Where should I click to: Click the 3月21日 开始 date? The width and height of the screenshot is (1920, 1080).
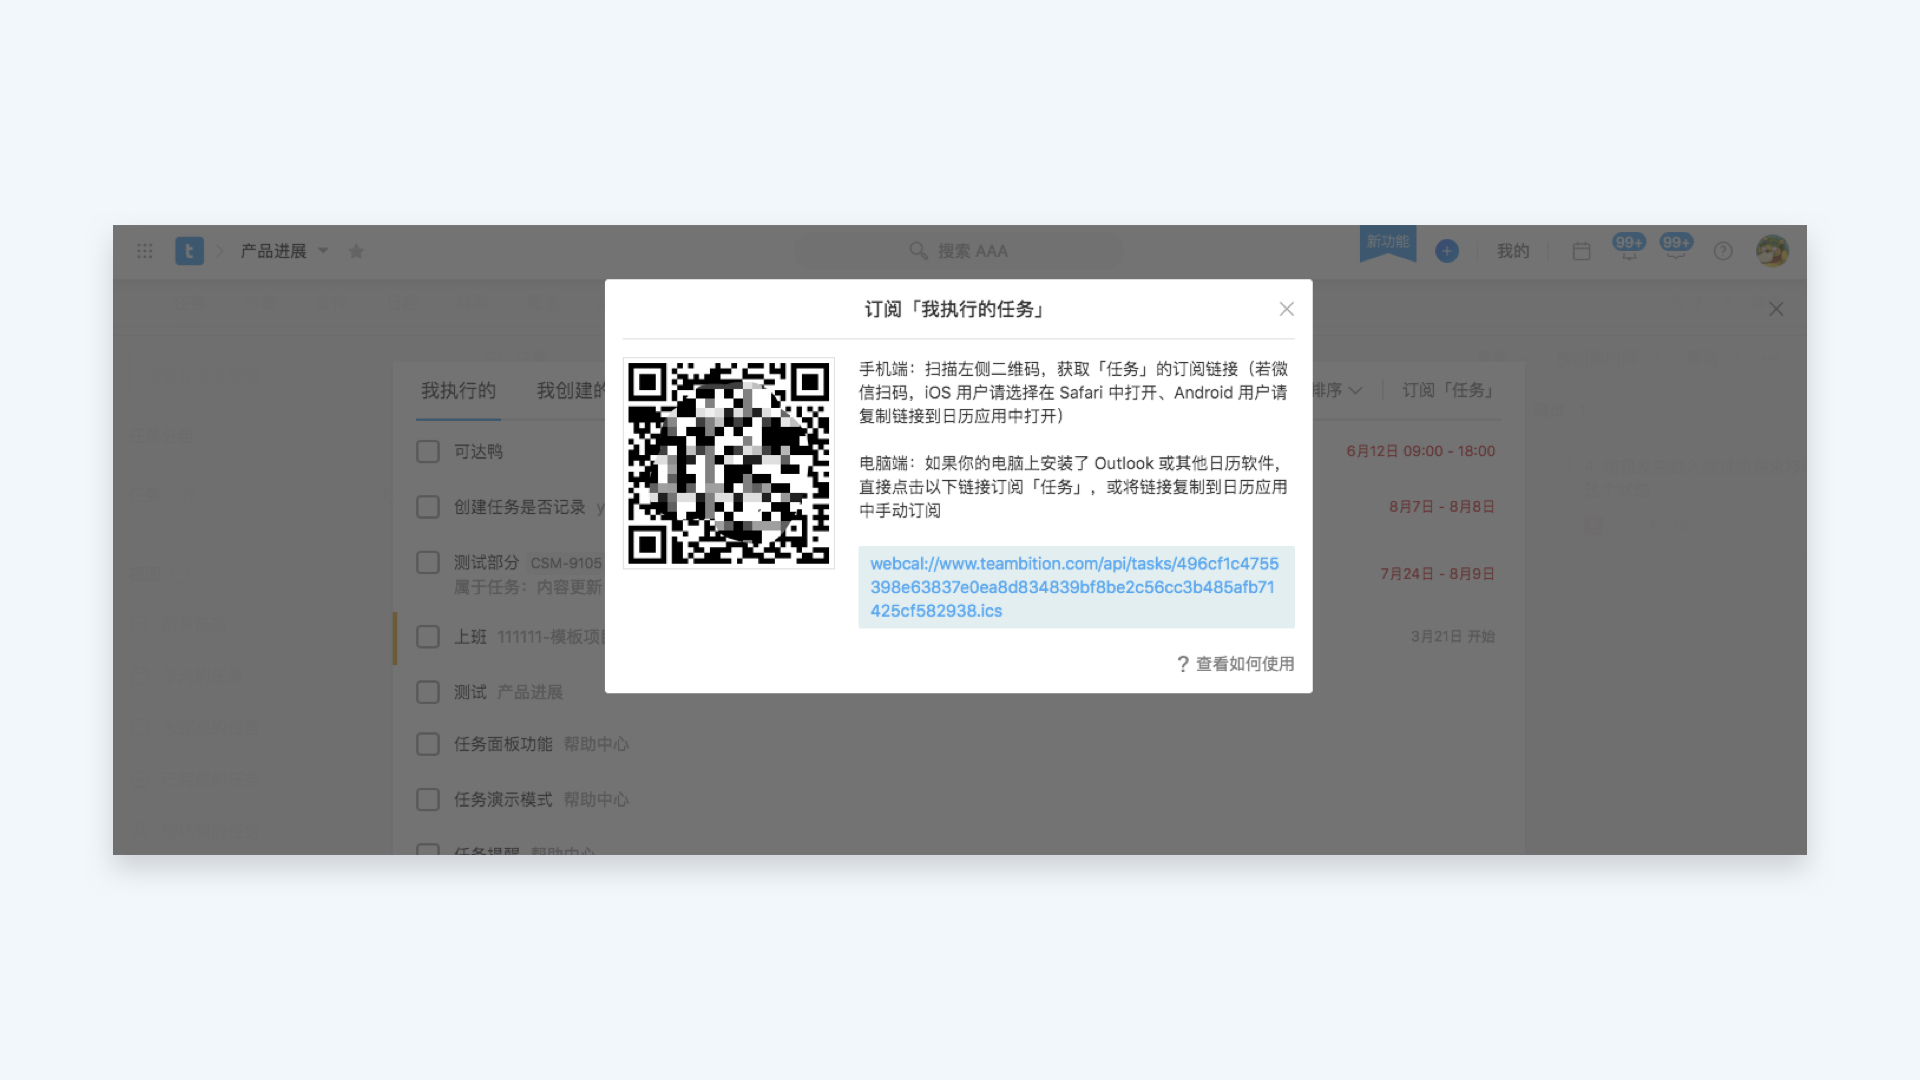[1452, 636]
